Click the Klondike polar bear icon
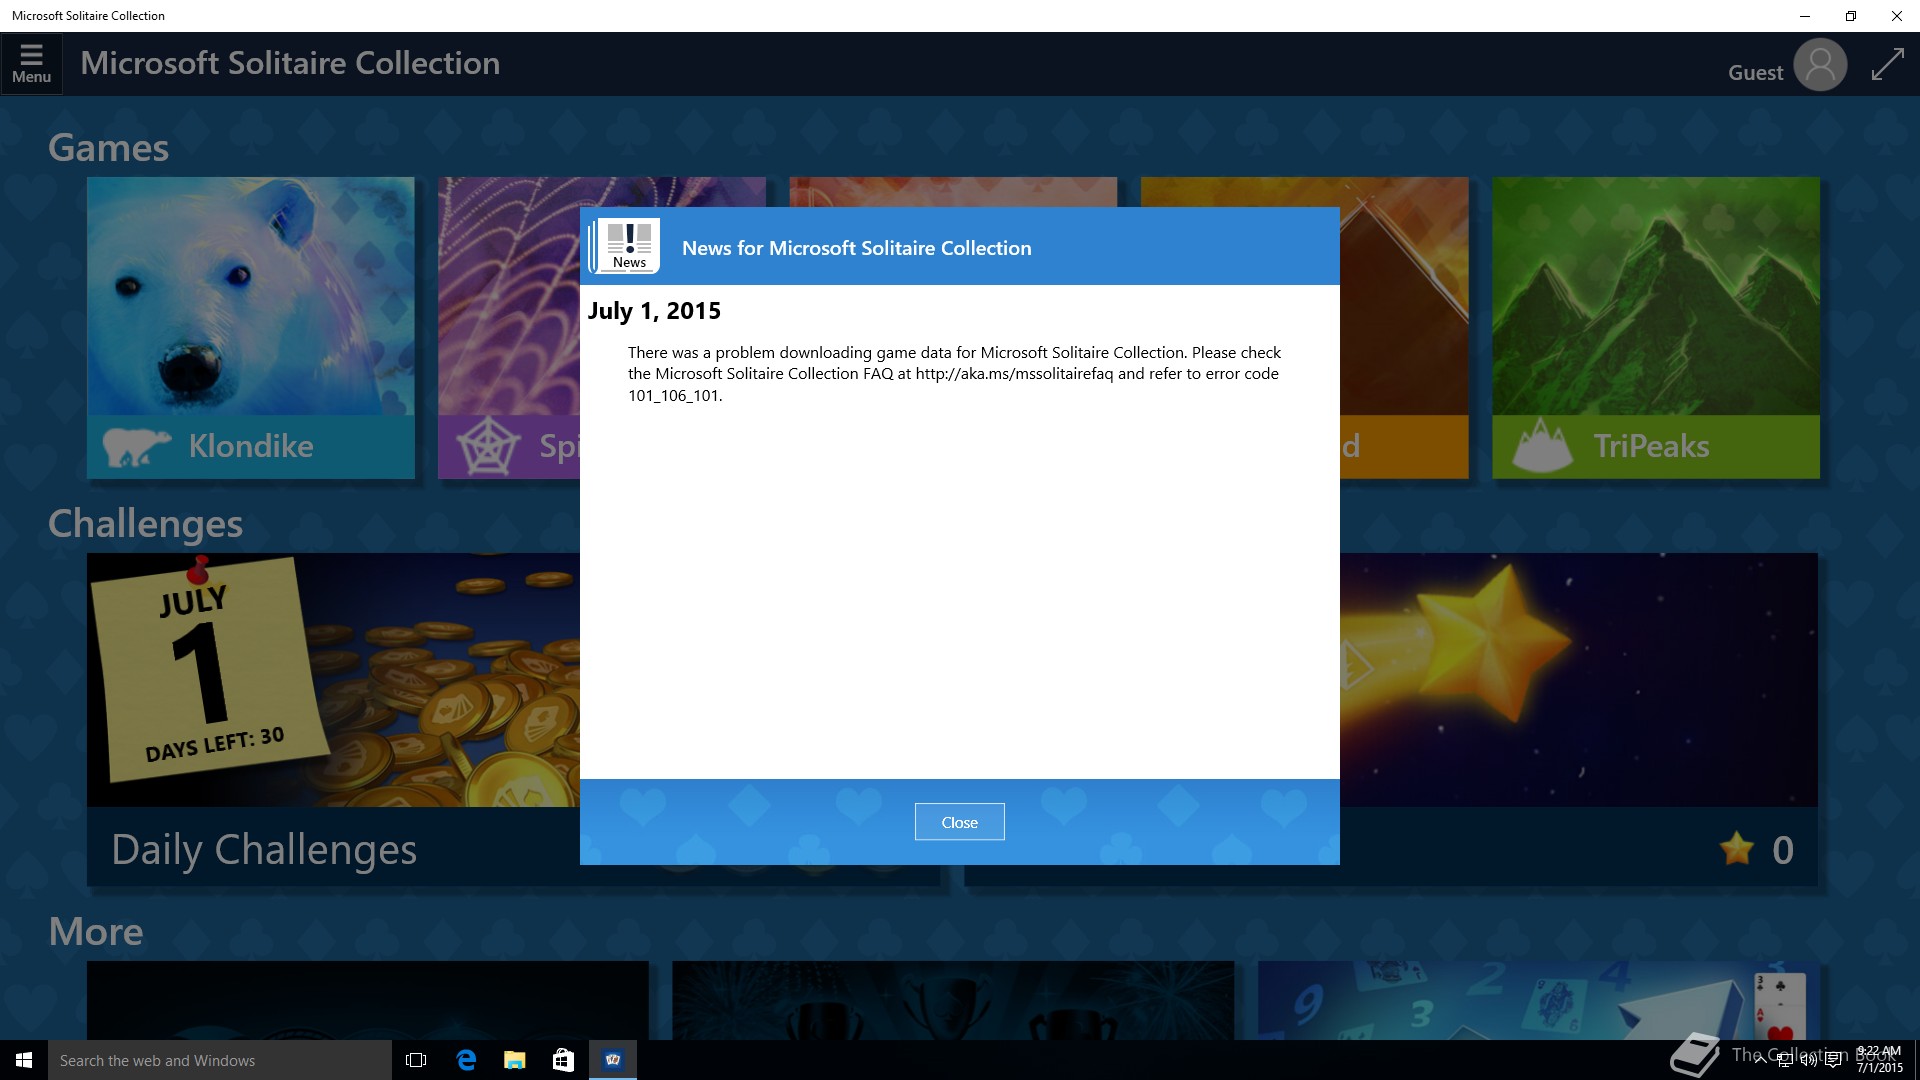 pos(136,447)
